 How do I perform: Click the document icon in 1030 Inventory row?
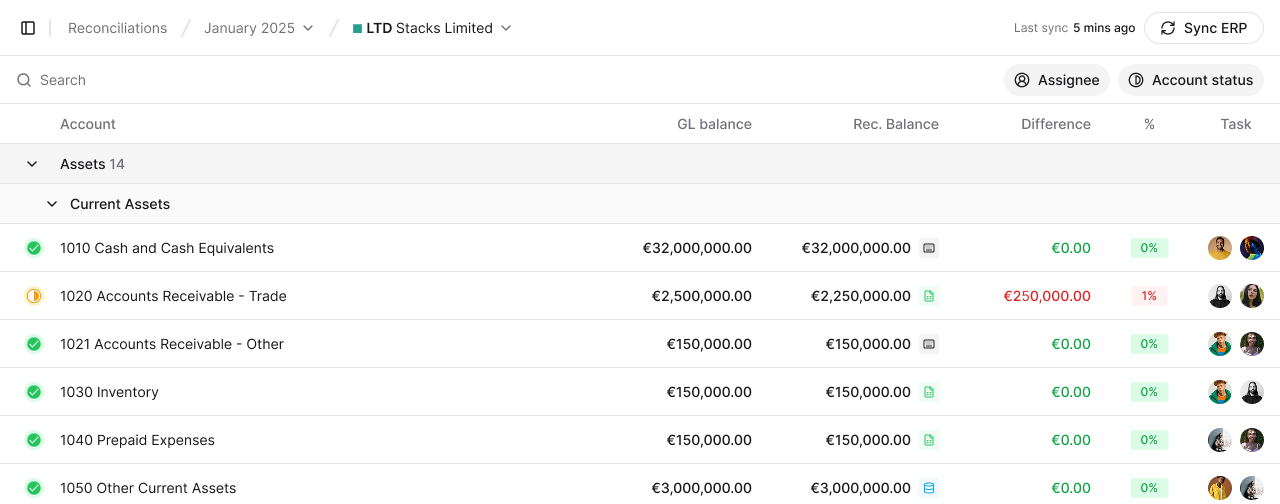coord(929,392)
